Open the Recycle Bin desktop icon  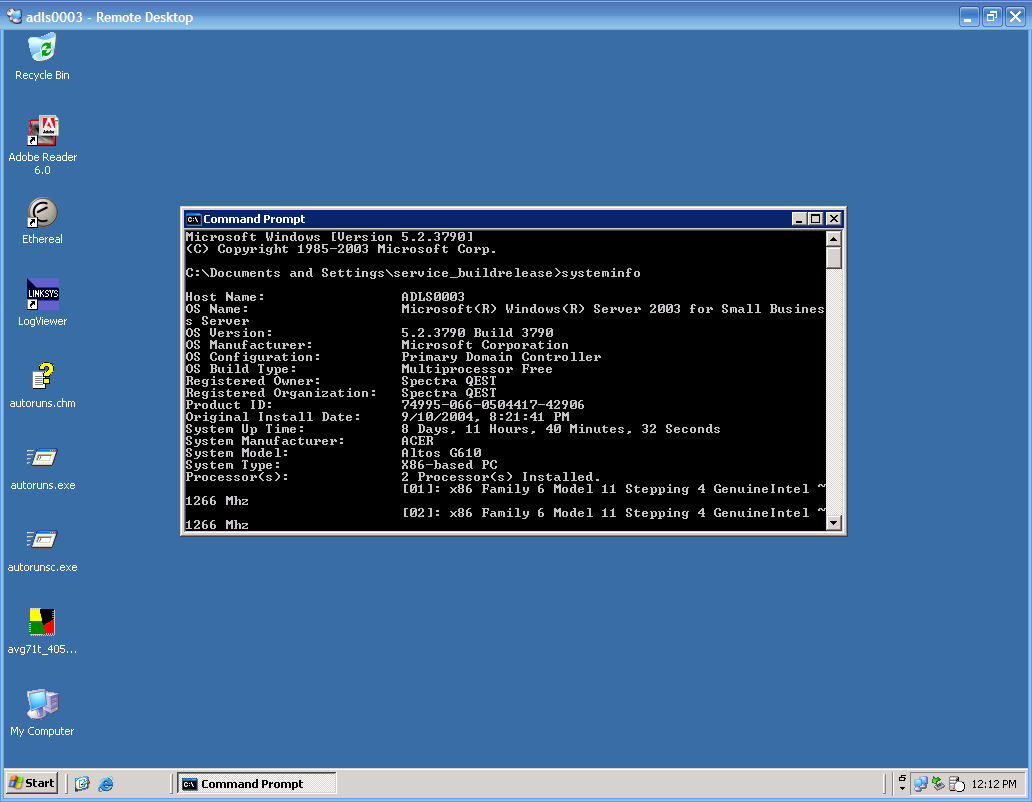pyautogui.click(x=42, y=48)
